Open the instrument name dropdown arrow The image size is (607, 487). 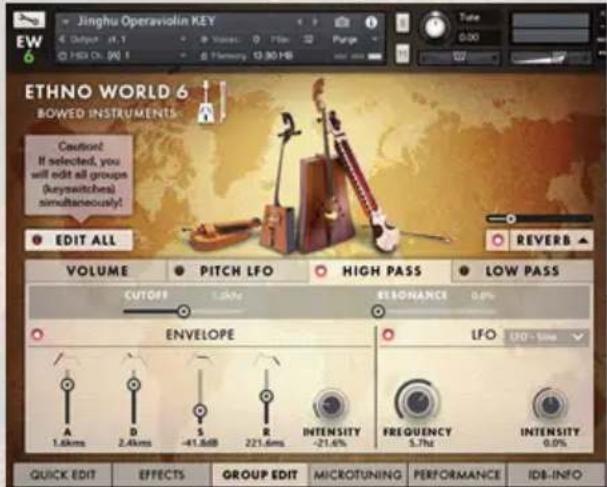point(65,22)
